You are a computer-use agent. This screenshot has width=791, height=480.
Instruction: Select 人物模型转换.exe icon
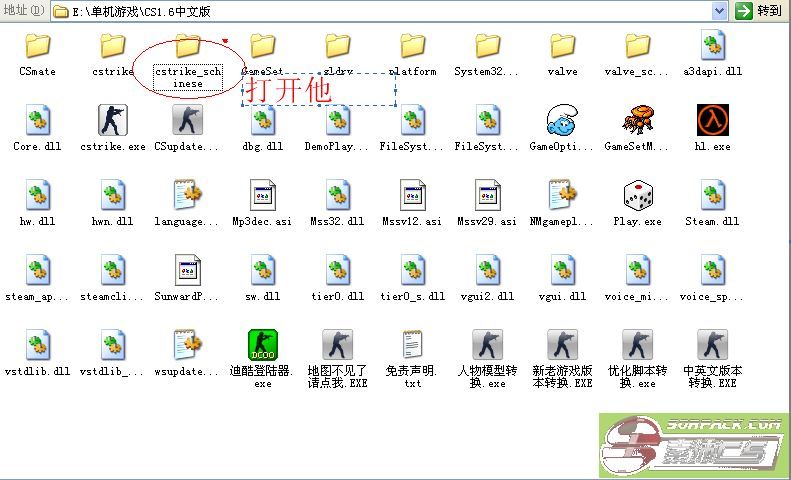coord(487,345)
